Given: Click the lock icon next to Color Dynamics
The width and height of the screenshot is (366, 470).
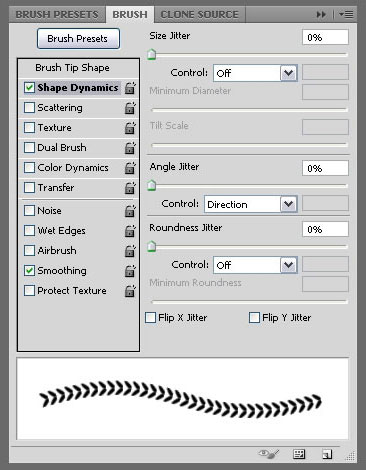Looking at the screenshot, I should coord(130,168).
